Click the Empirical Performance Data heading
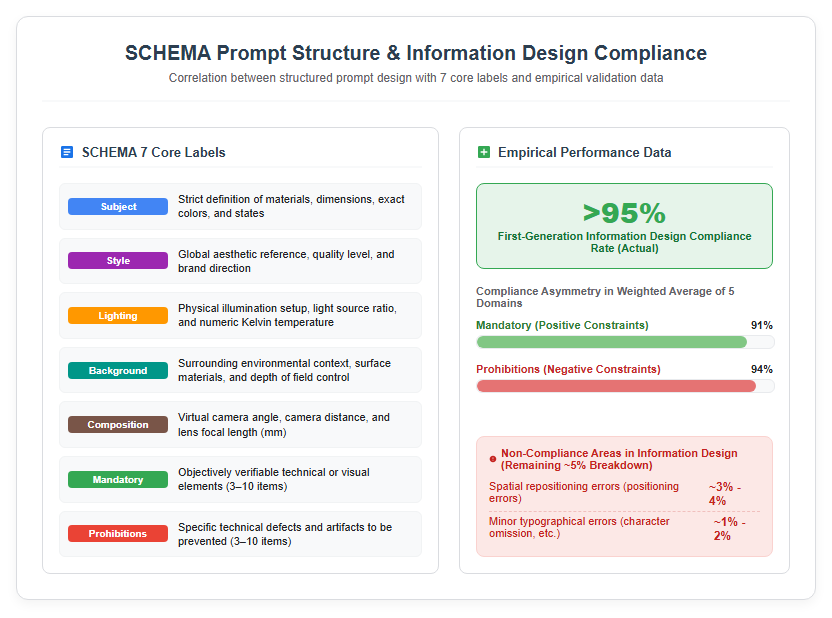This screenshot has width=832, height=618. (x=584, y=152)
